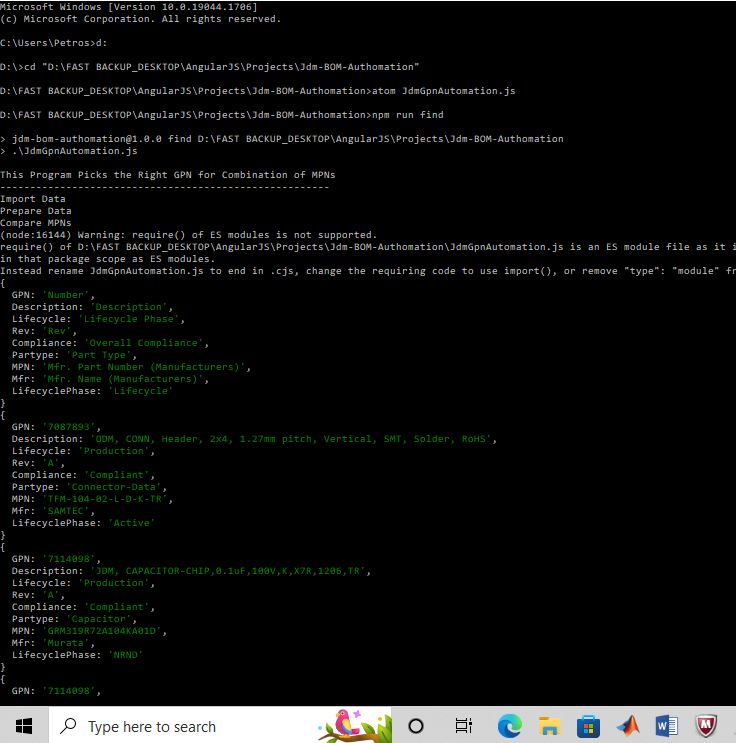The image size is (736, 743).
Task: Launch Microsoft Edge from the taskbar
Action: point(509,725)
